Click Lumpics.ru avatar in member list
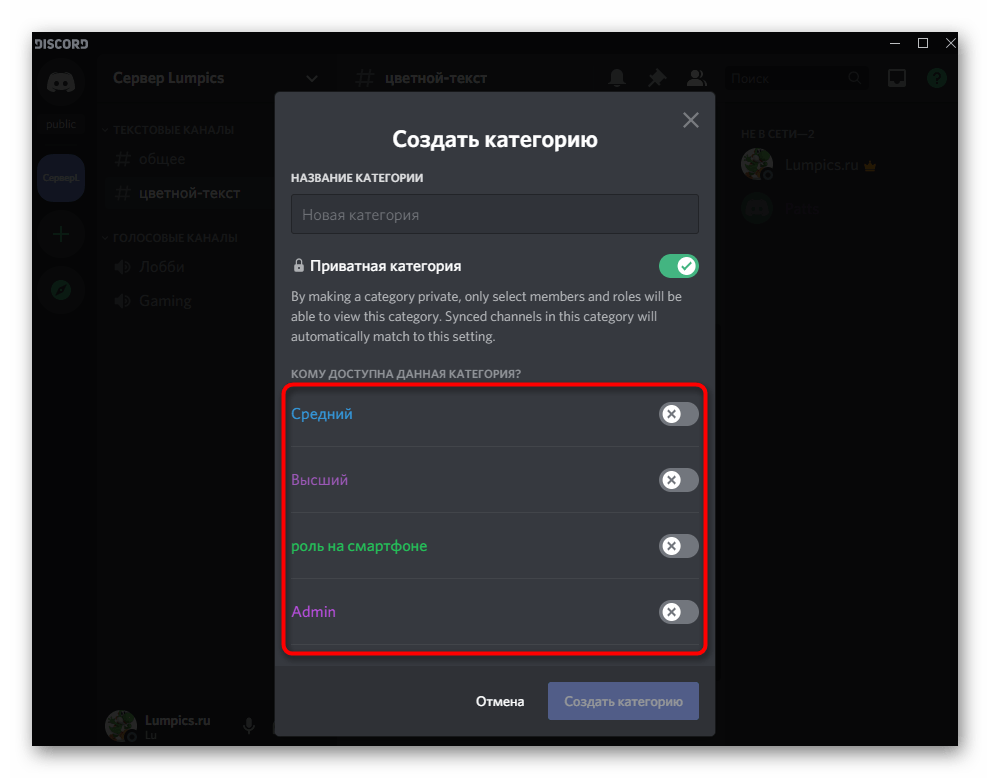 coord(756,164)
